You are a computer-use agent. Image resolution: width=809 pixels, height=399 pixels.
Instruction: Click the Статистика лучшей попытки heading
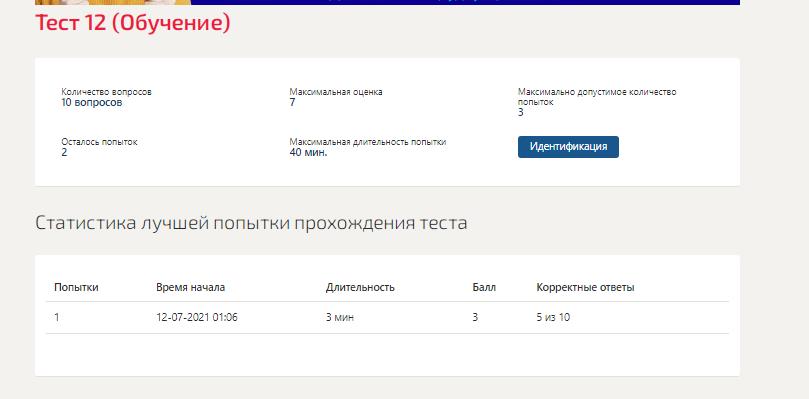point(251,223)
